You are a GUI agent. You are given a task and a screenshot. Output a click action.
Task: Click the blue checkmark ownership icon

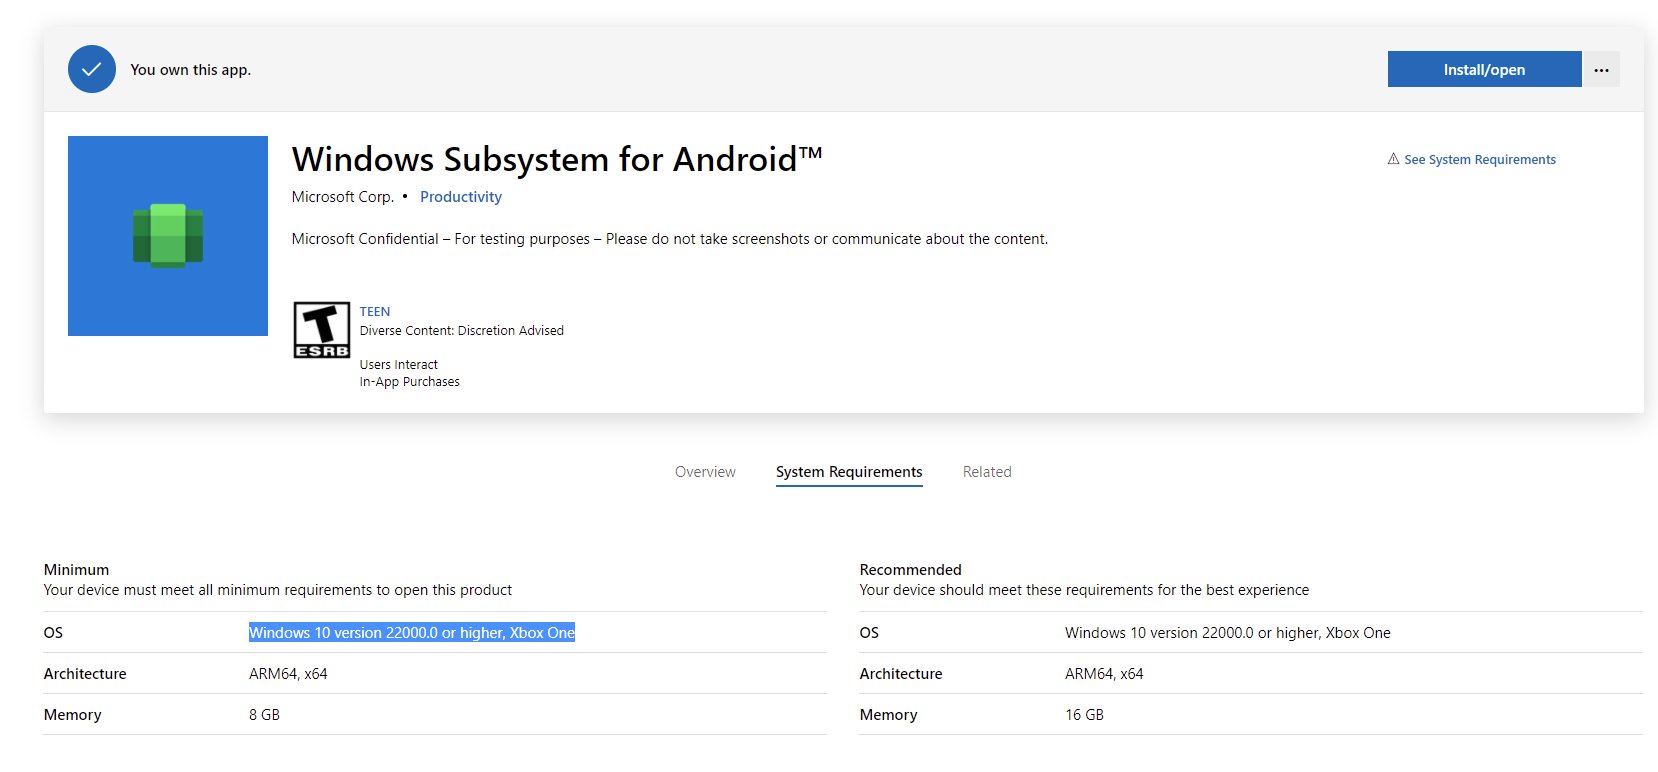click(x=92, y=70)
